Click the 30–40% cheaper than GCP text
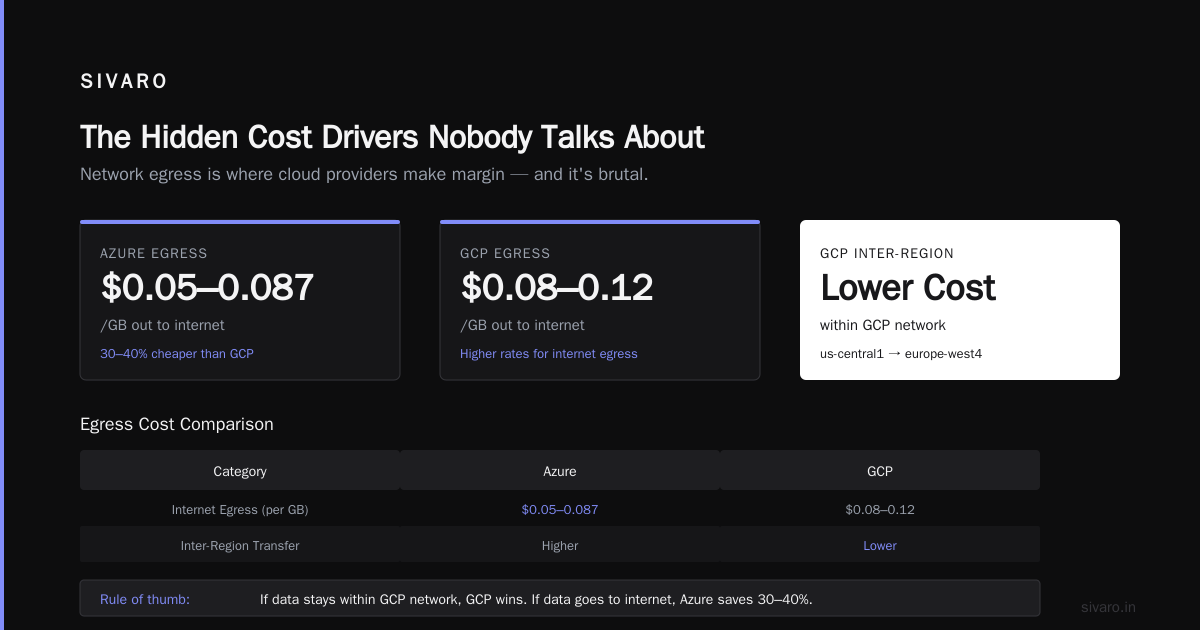The height and width of the screenshot is (630, 1200). coord(177,354)
